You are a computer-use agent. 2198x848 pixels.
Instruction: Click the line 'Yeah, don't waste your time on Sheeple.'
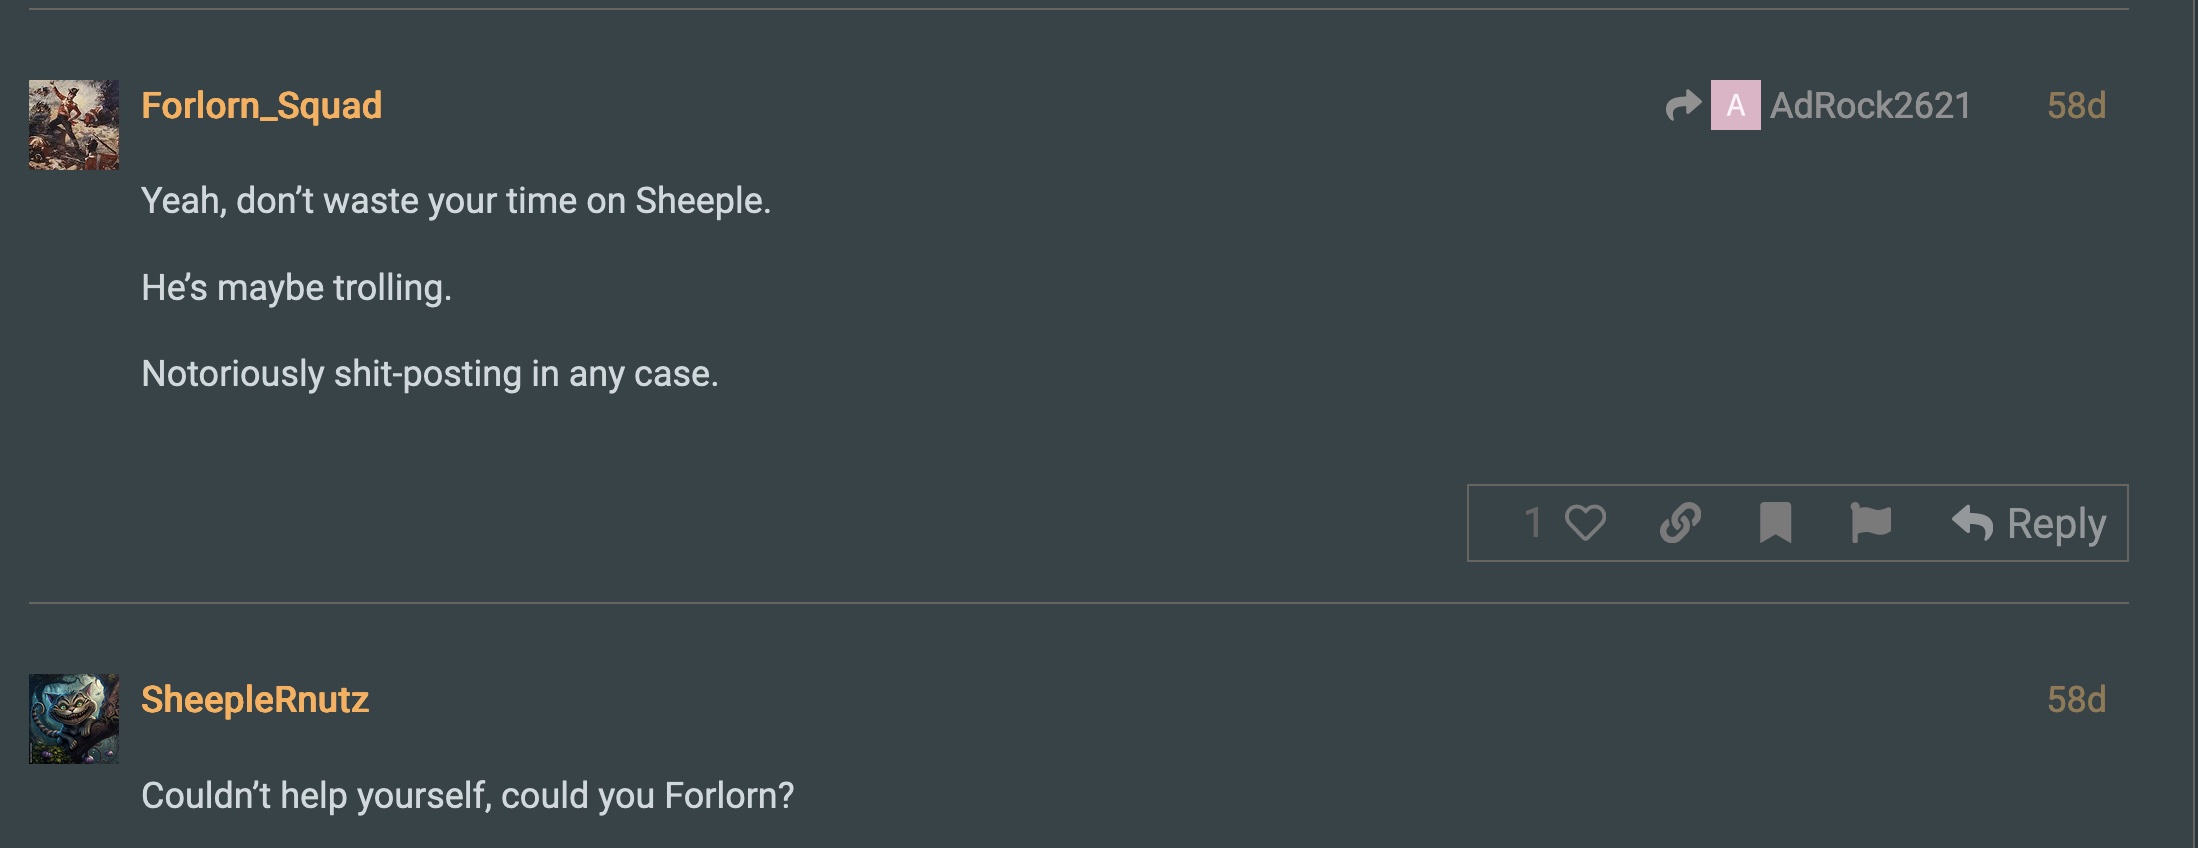point(456,201)
